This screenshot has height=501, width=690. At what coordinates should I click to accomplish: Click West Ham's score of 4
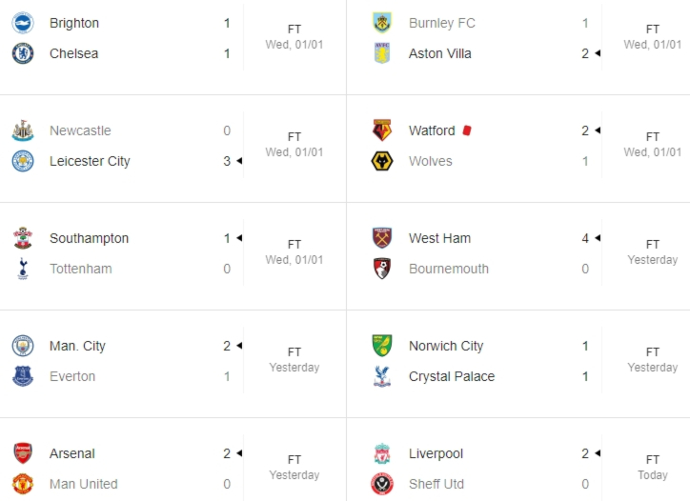point(585,238)
